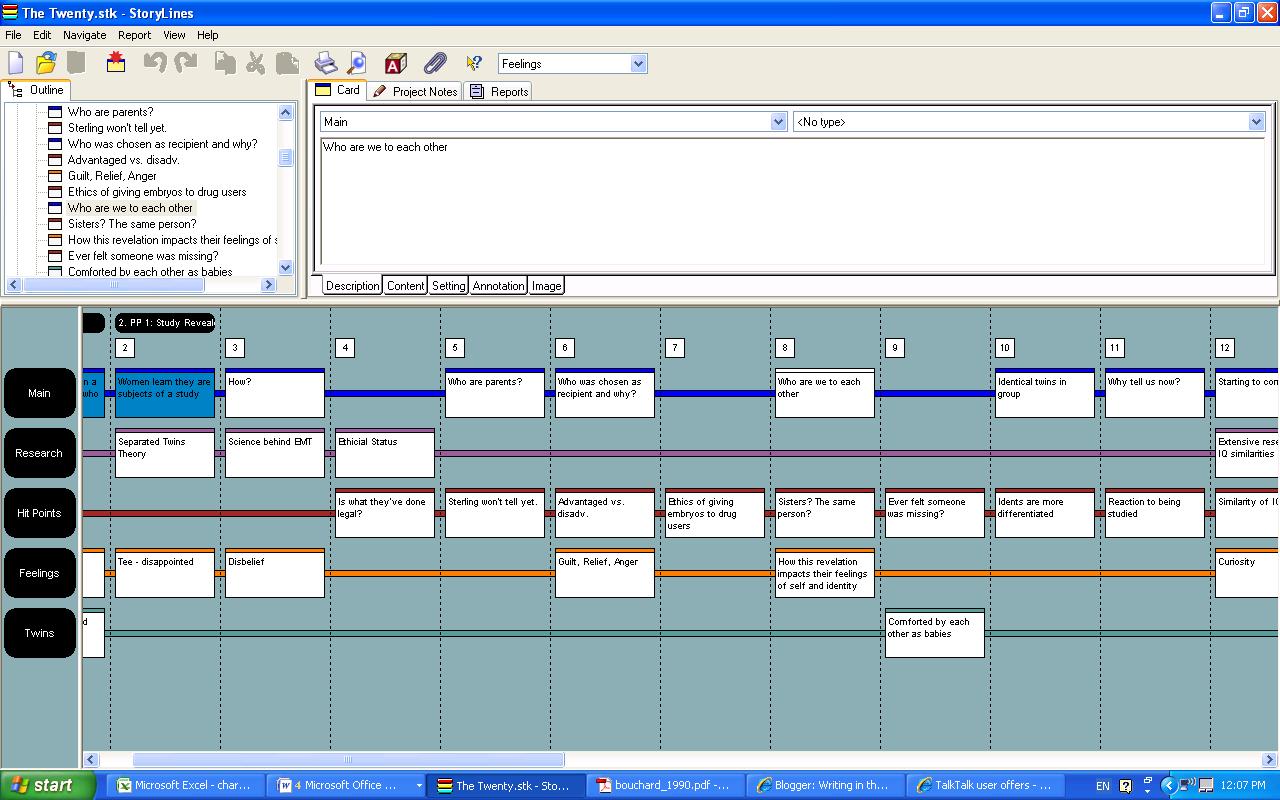Cut with the scissors icon

[x=256, y=63]
